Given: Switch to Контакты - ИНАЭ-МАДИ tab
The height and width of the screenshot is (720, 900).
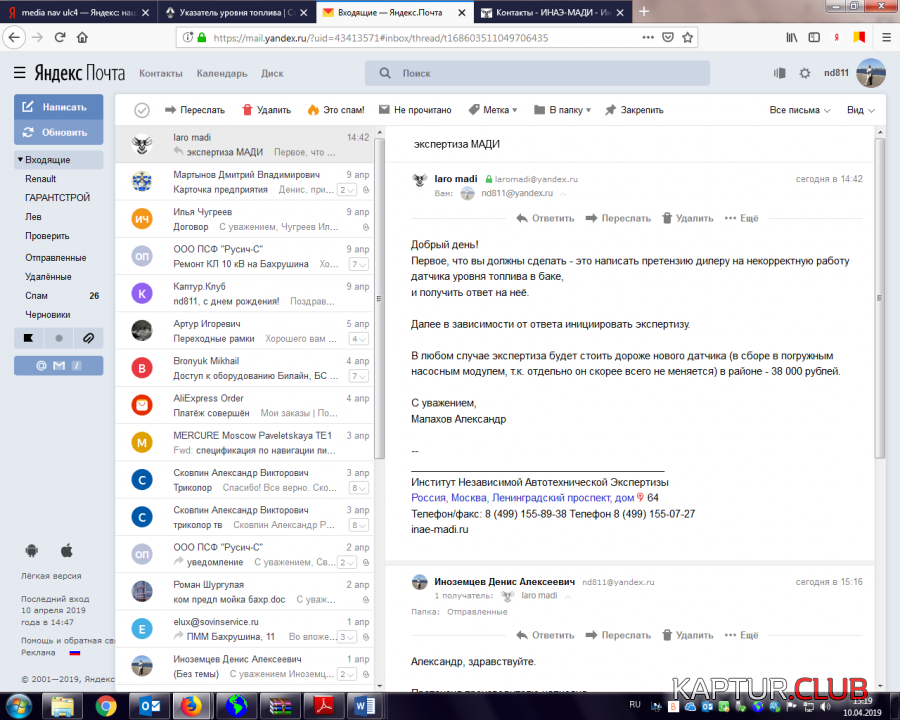Looking at the screenshot, I should pyautogui.click(x=553, y=12).
